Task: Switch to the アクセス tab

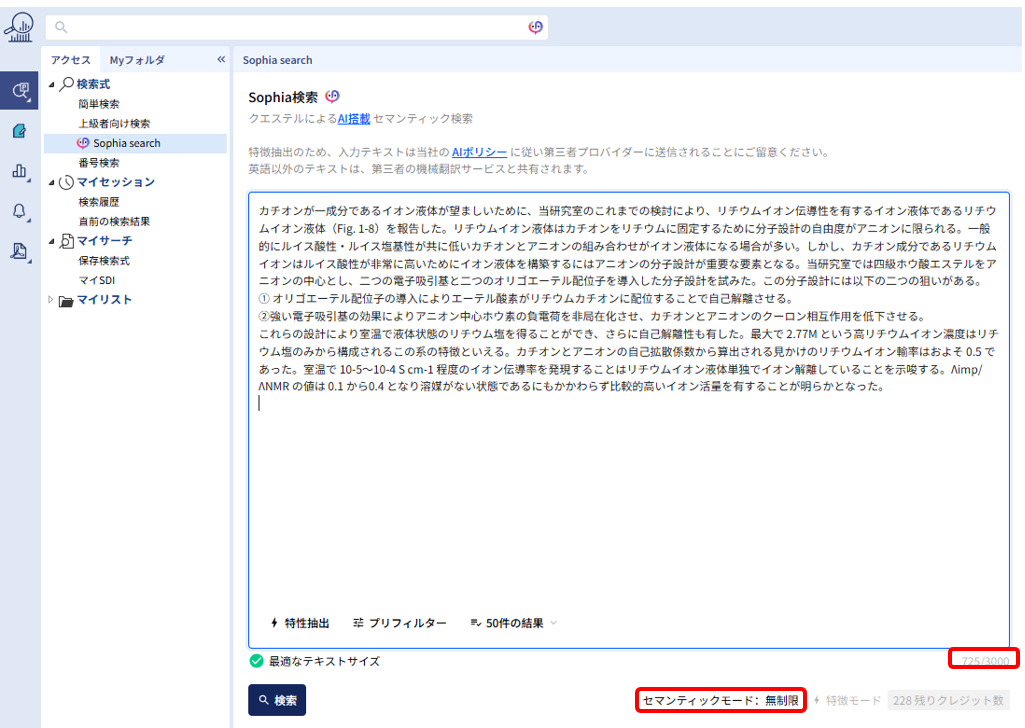Action: coord(71,59)
